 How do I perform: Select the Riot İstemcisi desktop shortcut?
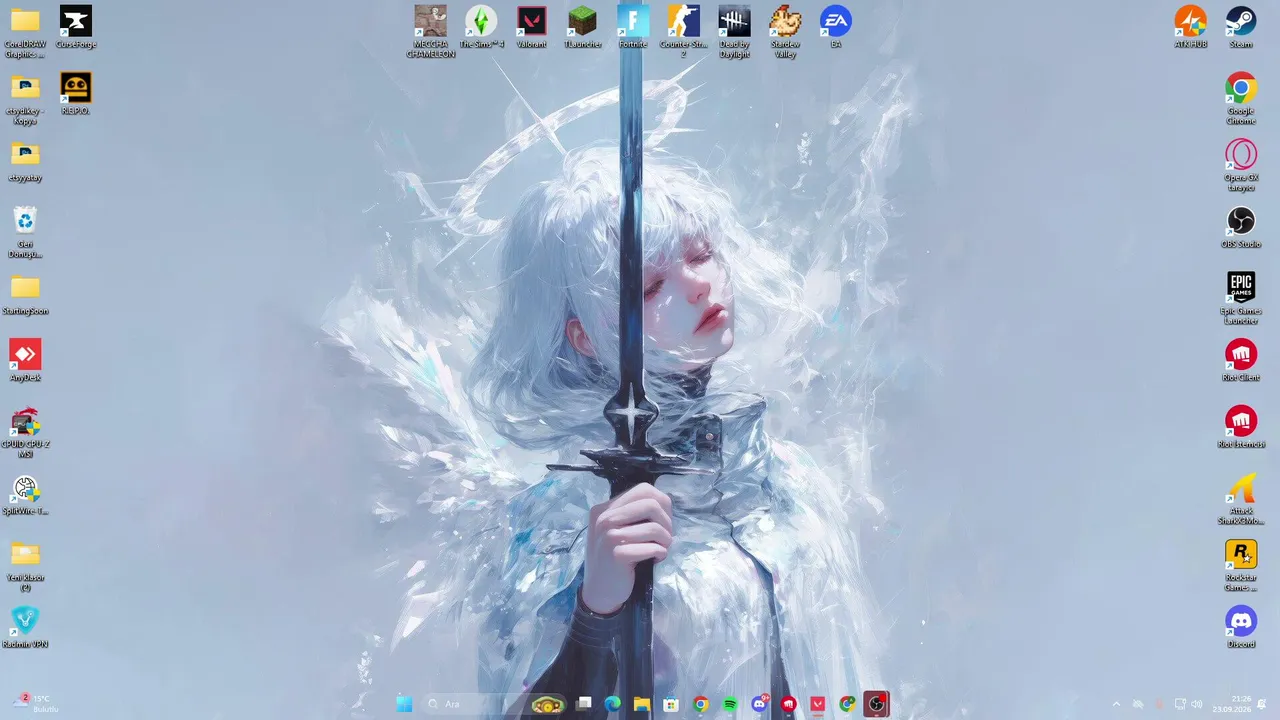[1241, 427]
